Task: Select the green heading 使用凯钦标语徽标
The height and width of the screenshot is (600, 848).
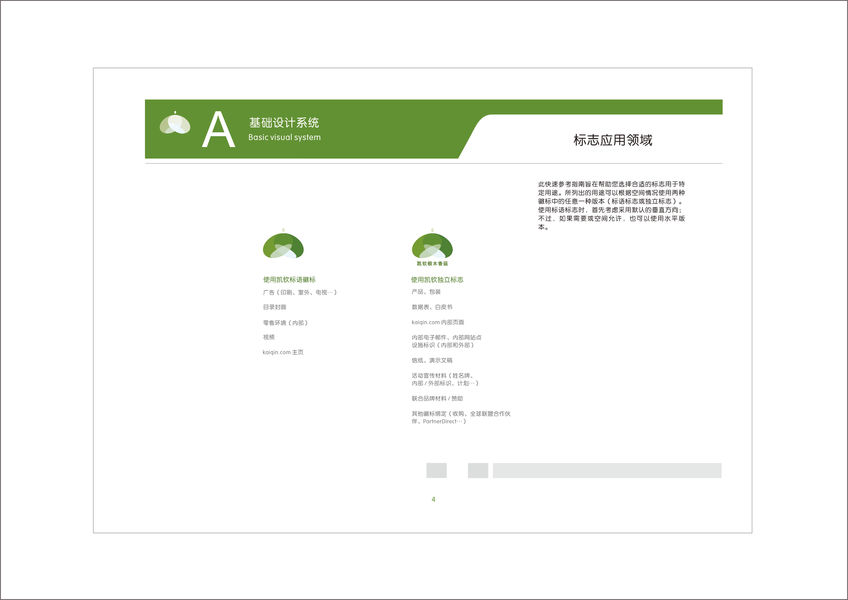Action: [x=289, y=280]
